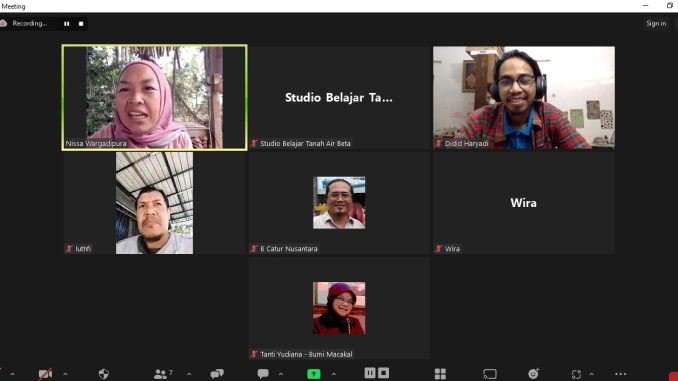
Task: Stop recording from the top recording indicator
Action: (81, 24)
